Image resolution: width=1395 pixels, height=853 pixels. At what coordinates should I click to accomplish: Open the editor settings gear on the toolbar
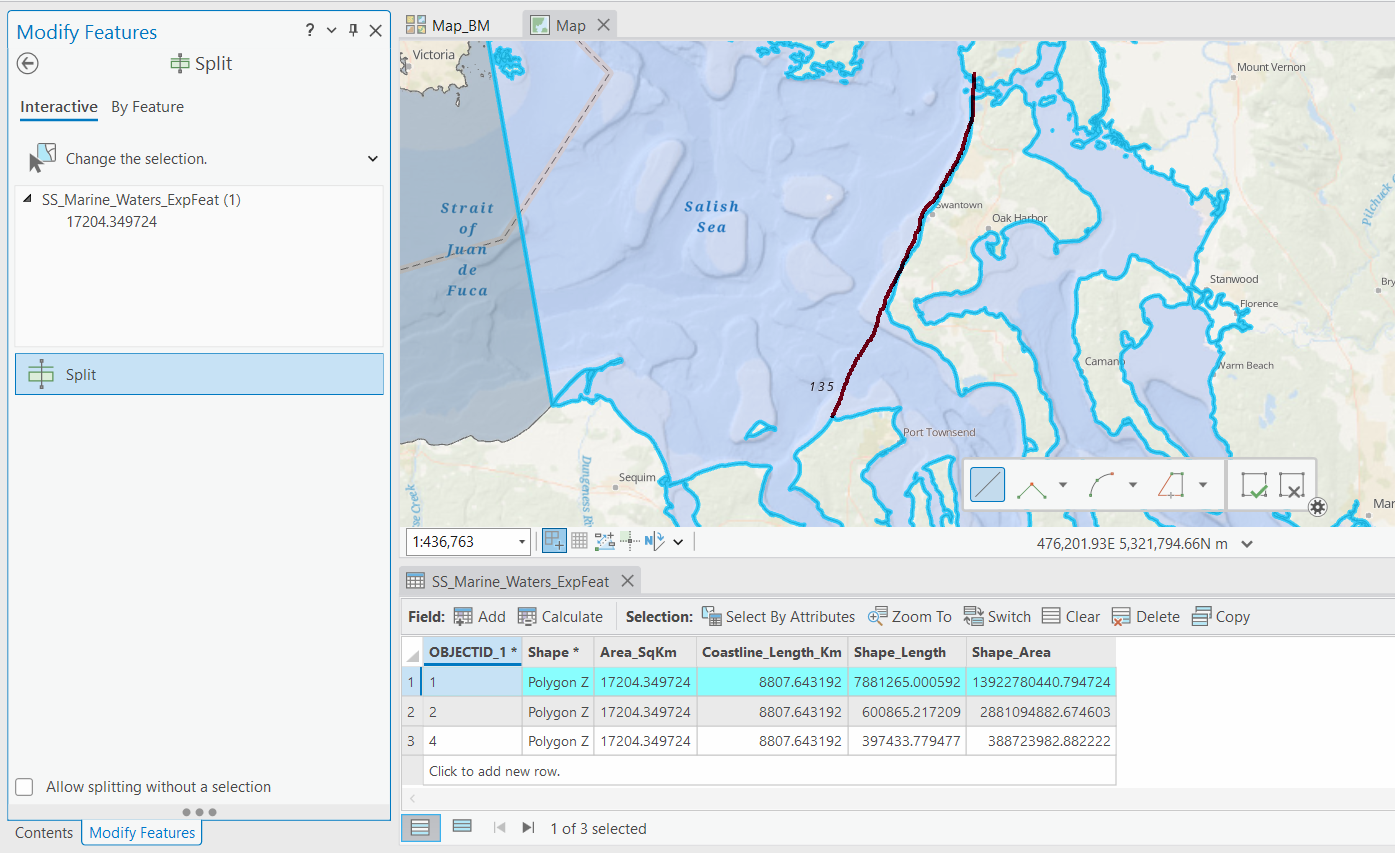coord(1317,507)
